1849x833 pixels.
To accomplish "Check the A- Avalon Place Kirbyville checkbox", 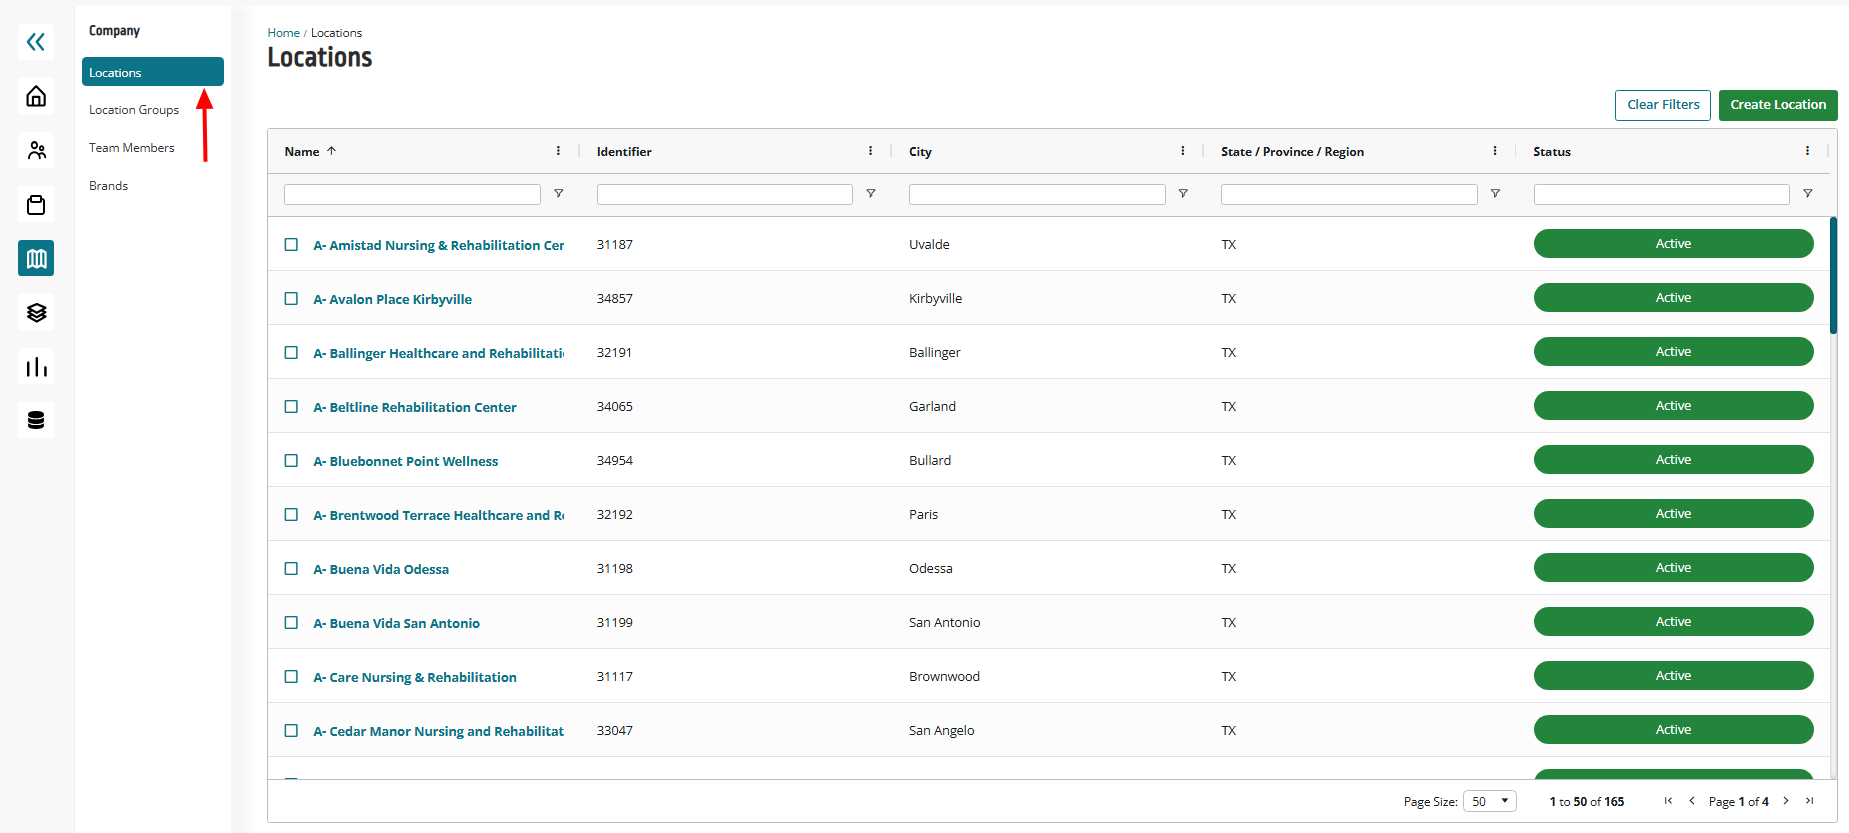I will click(x=291, y=298).
